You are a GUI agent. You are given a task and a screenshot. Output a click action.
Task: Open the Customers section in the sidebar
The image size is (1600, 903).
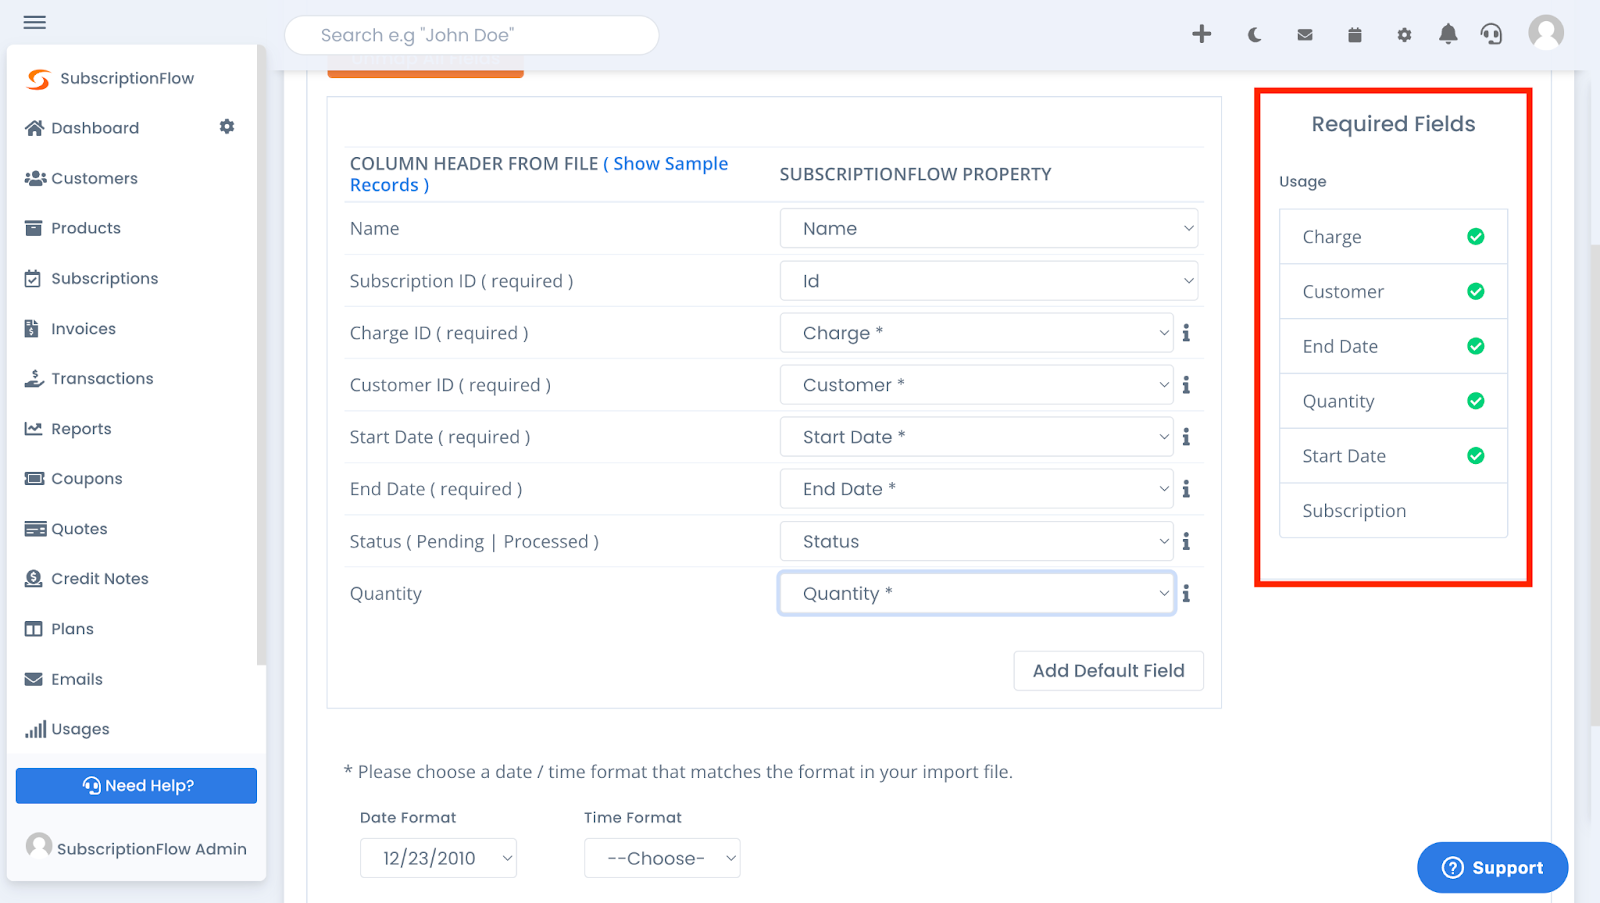(94, 178)
